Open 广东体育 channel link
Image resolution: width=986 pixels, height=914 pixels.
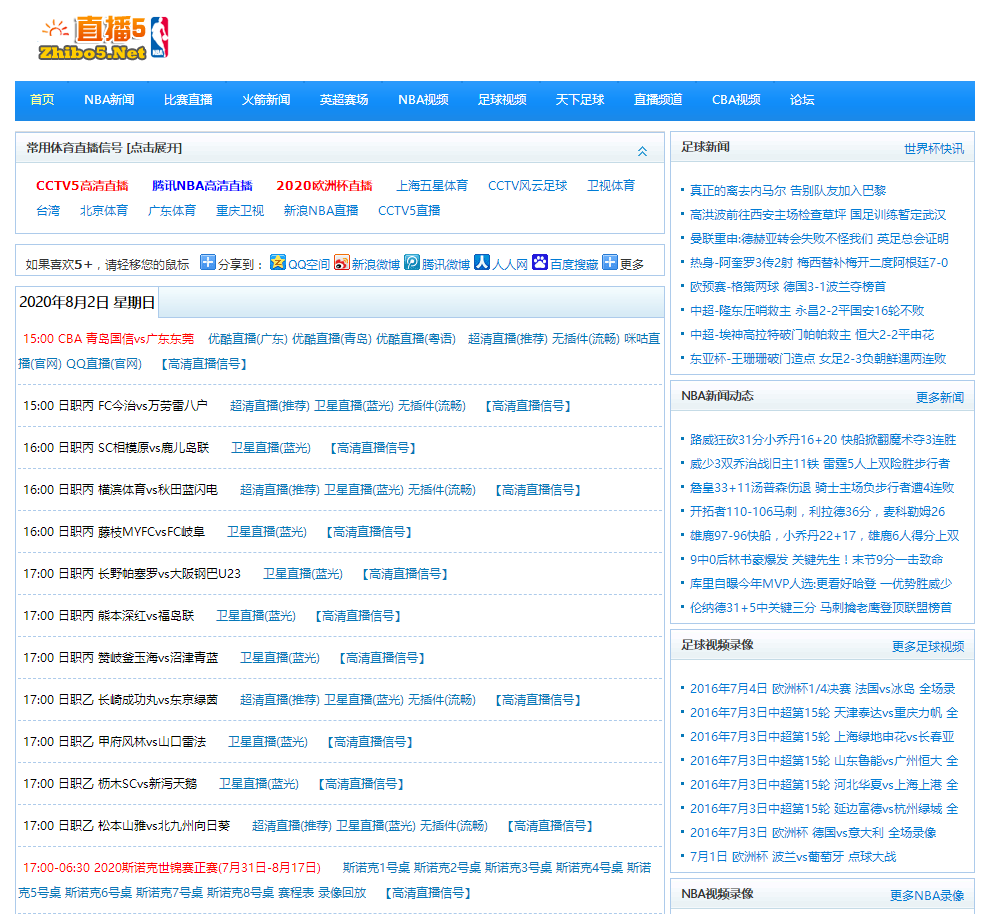(x=172, y=211)
